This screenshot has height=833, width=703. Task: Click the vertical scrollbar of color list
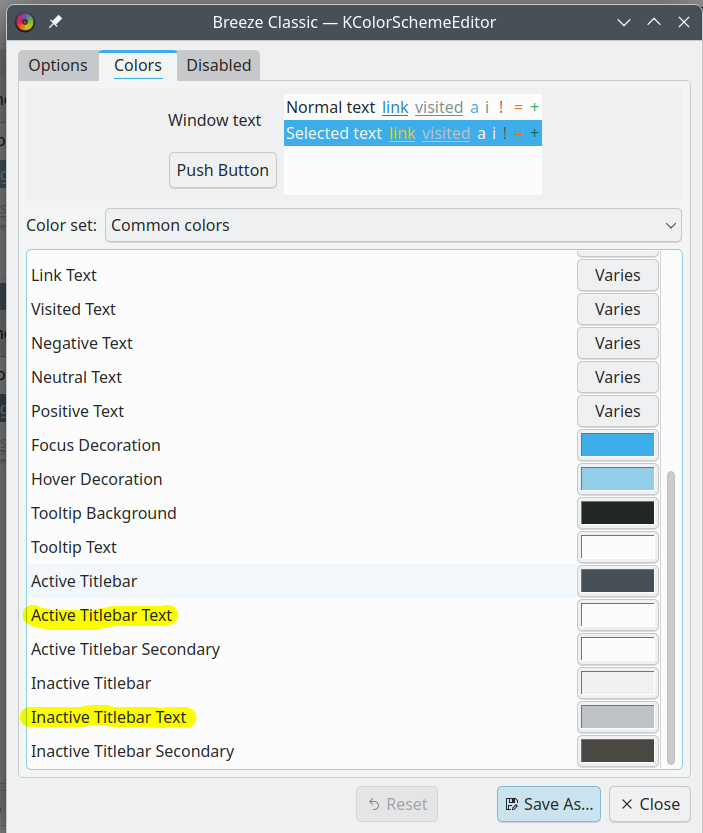(x=671, y=616)
